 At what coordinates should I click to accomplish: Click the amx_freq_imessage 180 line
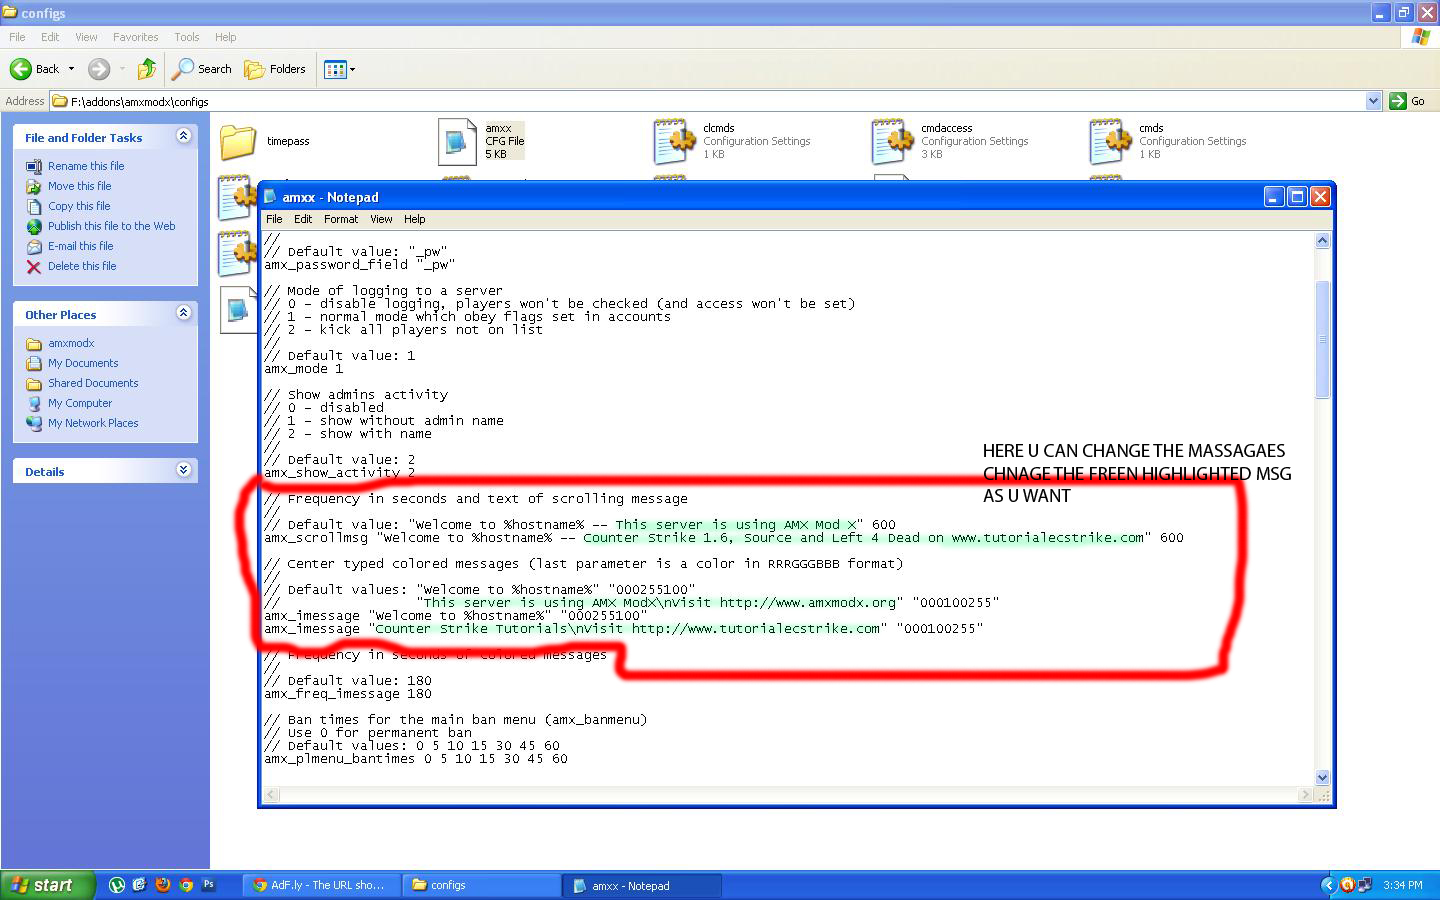(348, 694)
